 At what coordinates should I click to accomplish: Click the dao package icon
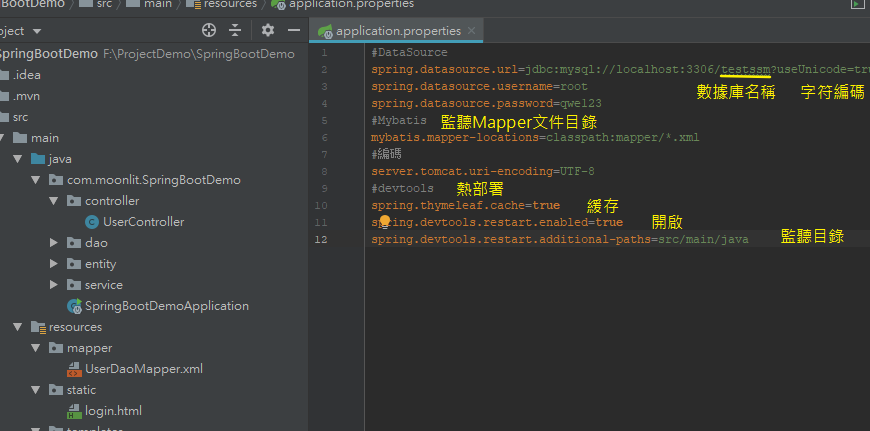pos(74,243)
